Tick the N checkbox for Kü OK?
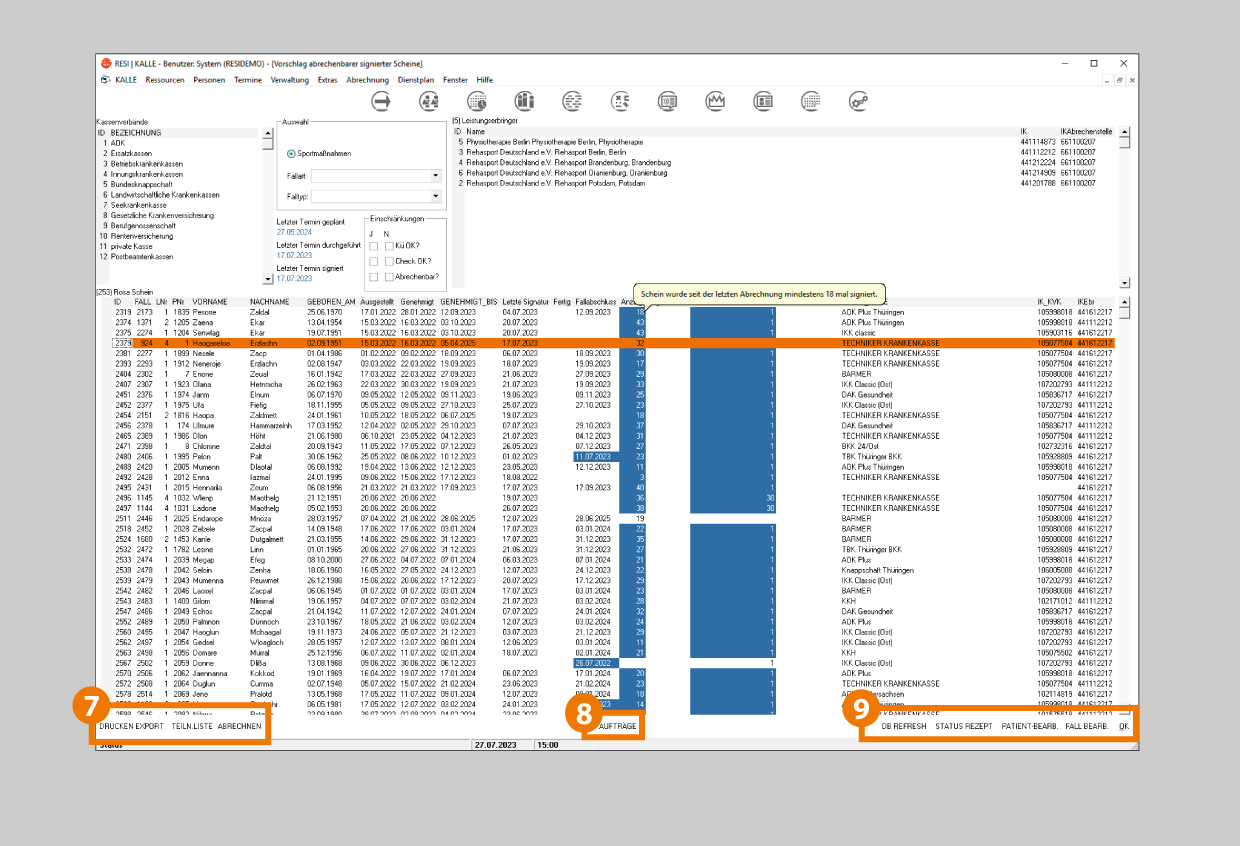The width and height of the screenshot is (1240, 846). pos(389,246)
